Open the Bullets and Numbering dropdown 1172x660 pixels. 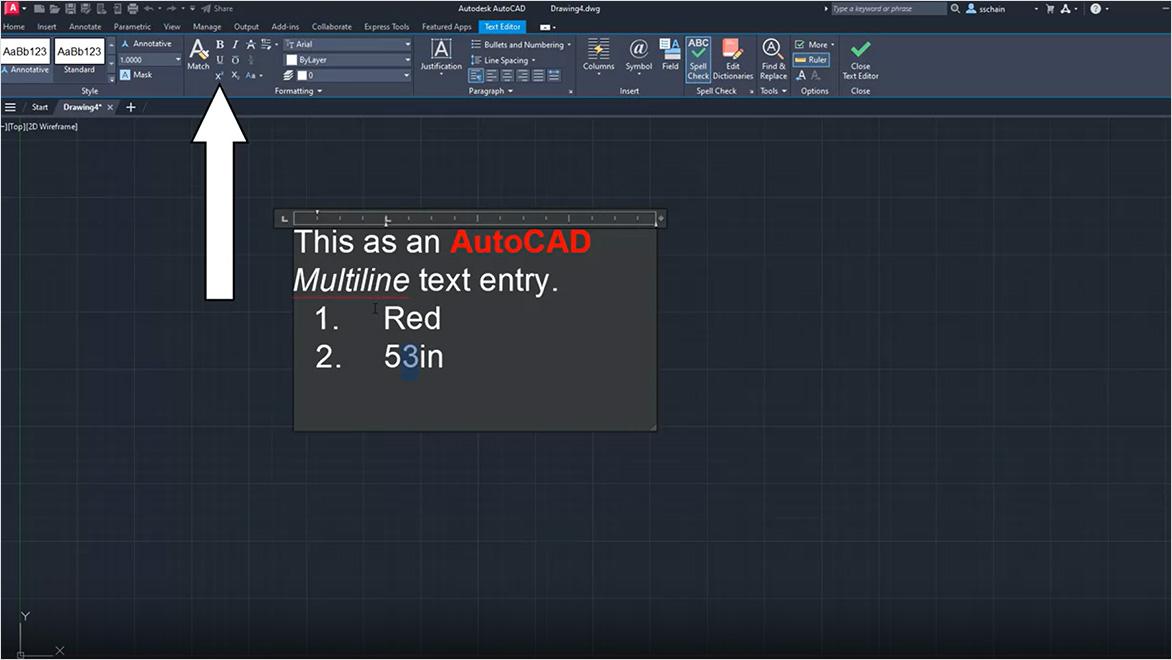pos(520,44)
